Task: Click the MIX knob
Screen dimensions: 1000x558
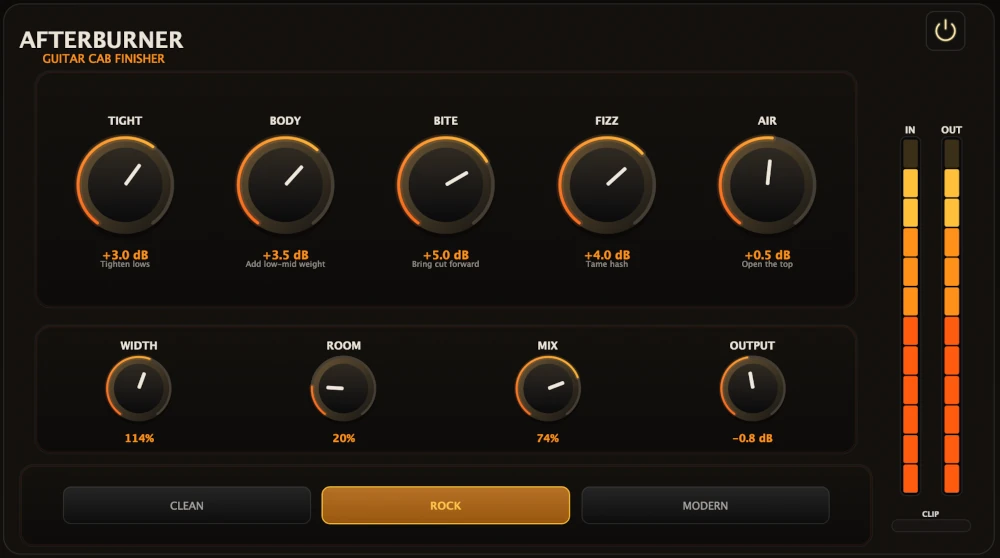Action: click(x=548, y=388)
